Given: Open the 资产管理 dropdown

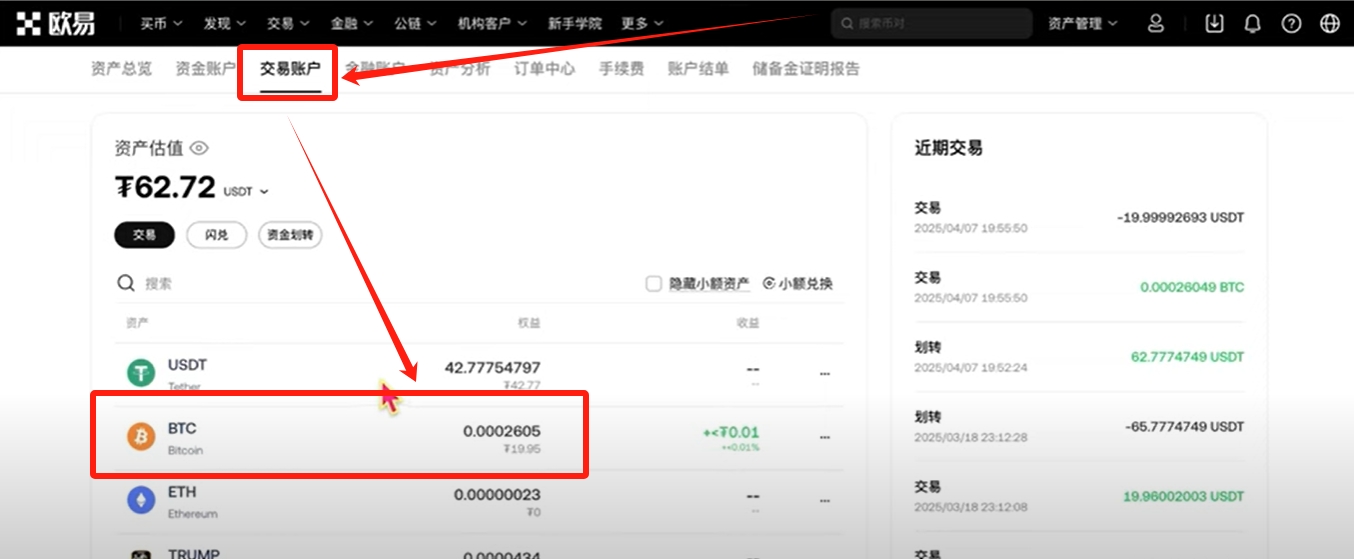Looking at the screenshot, I should (1083, 23).
